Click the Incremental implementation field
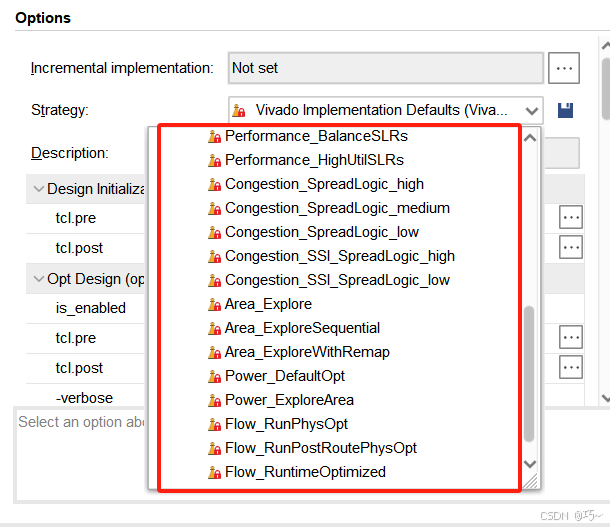 386,68
